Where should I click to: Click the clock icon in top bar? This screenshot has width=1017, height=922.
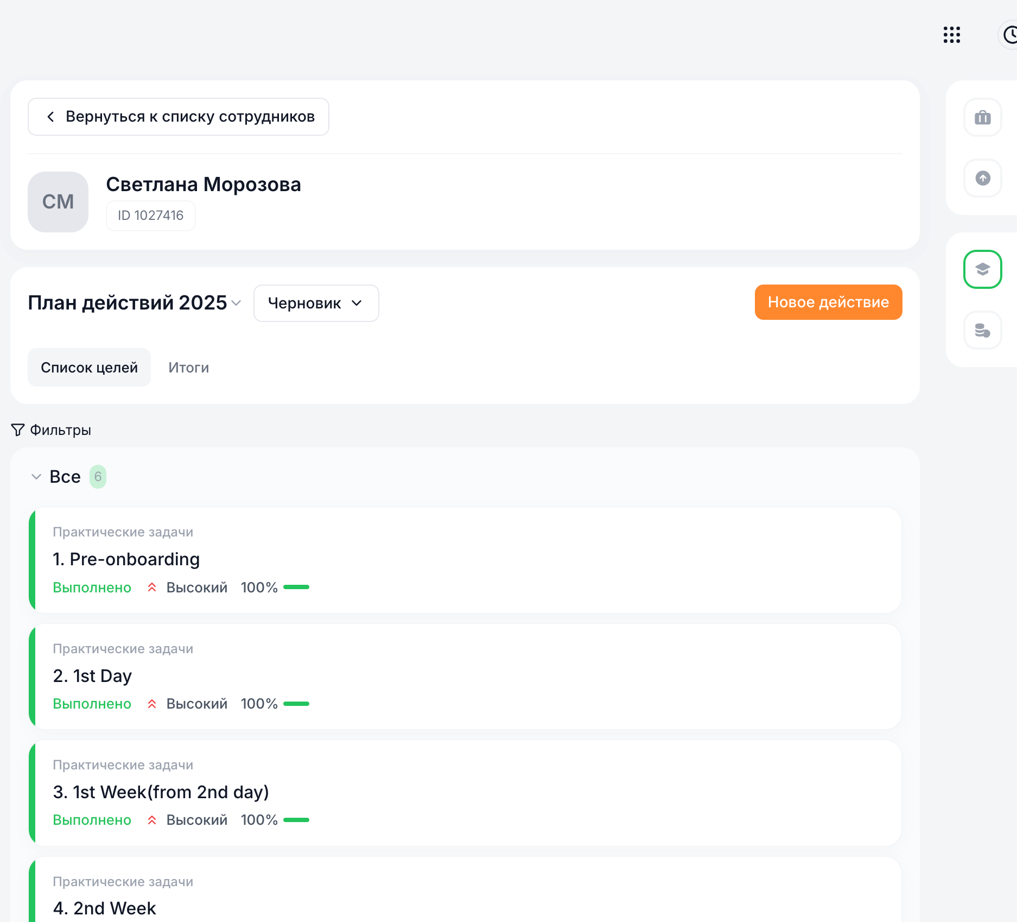pyautogui.click(x=1009, y=35)
